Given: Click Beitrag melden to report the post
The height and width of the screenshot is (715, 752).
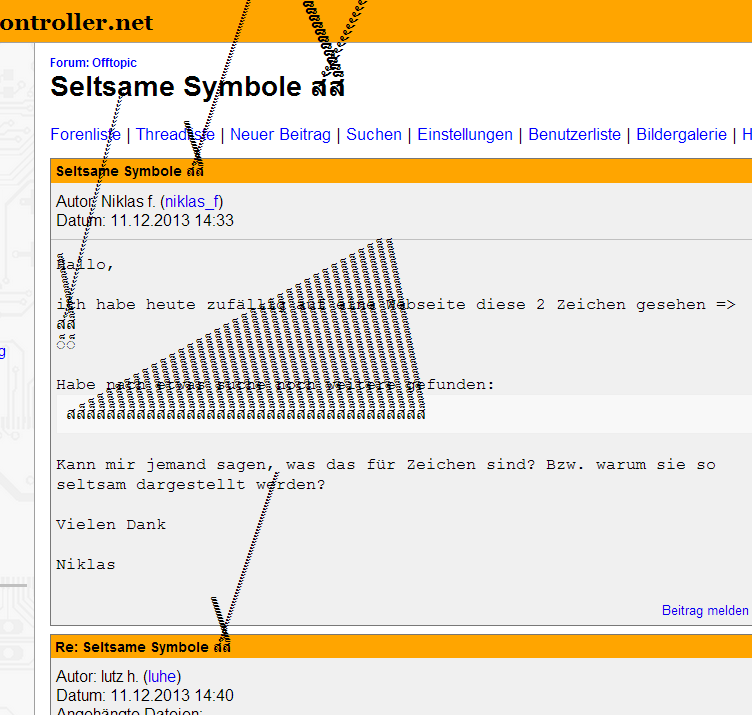Looking at the screenshot, I should (x=705, y=610).
